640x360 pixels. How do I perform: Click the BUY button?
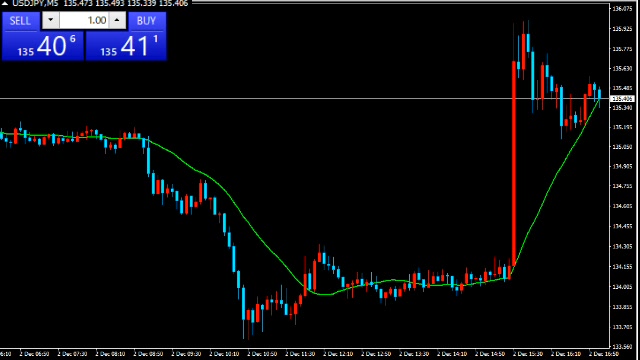point(146,21)
